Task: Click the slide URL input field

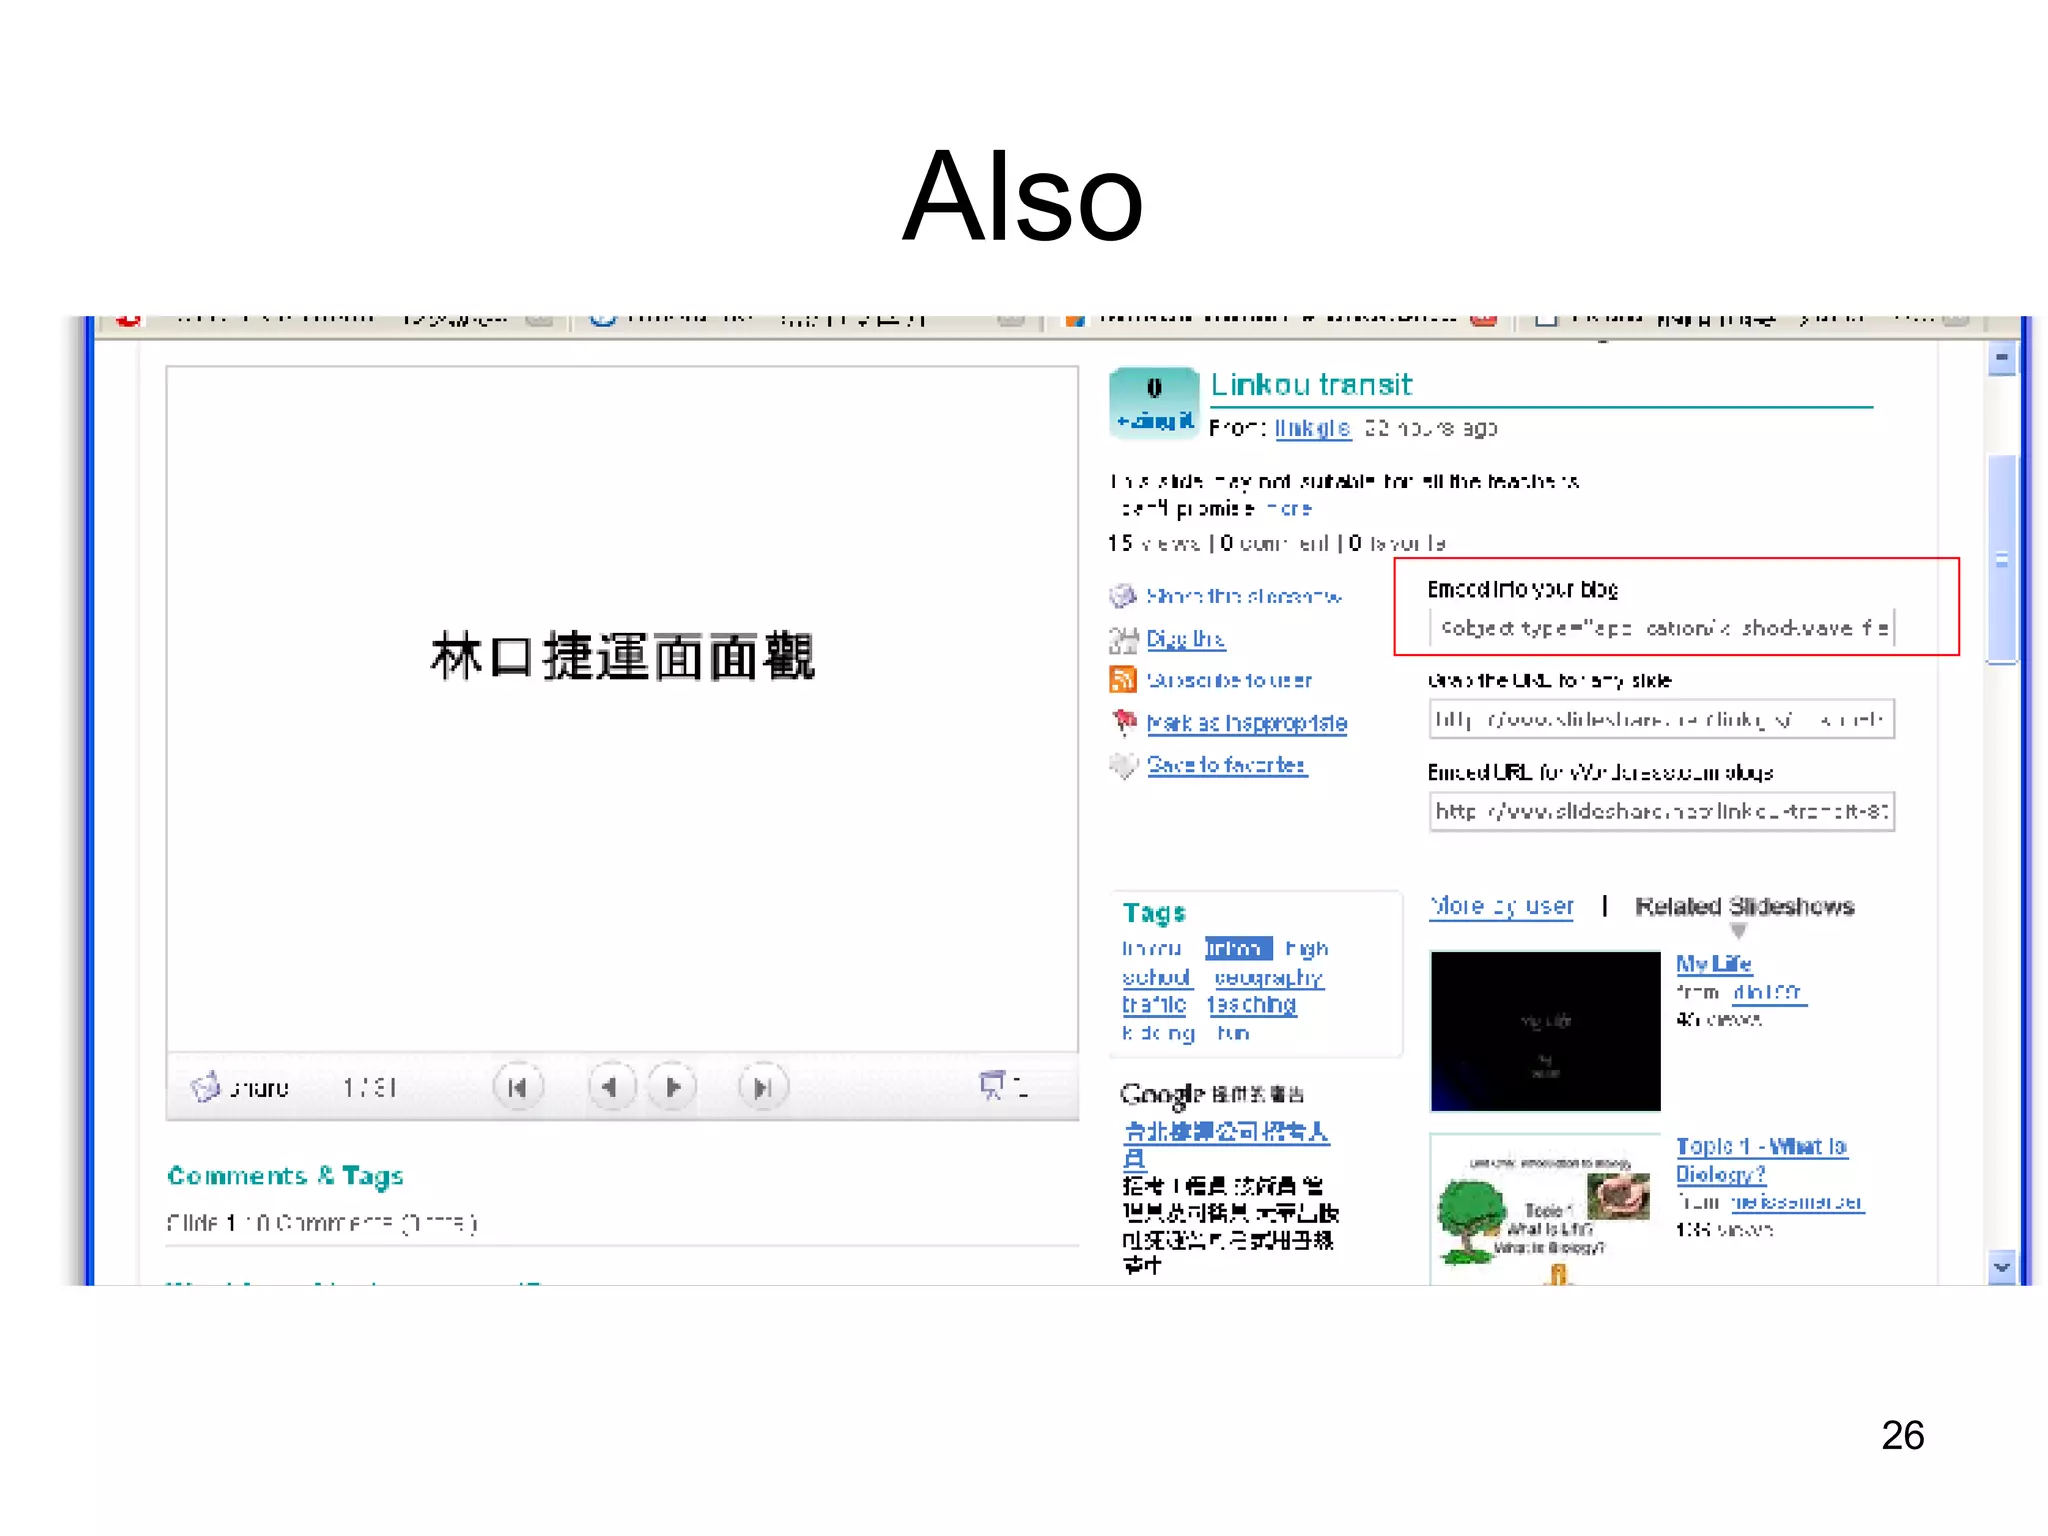Action: coord(1662,719)
